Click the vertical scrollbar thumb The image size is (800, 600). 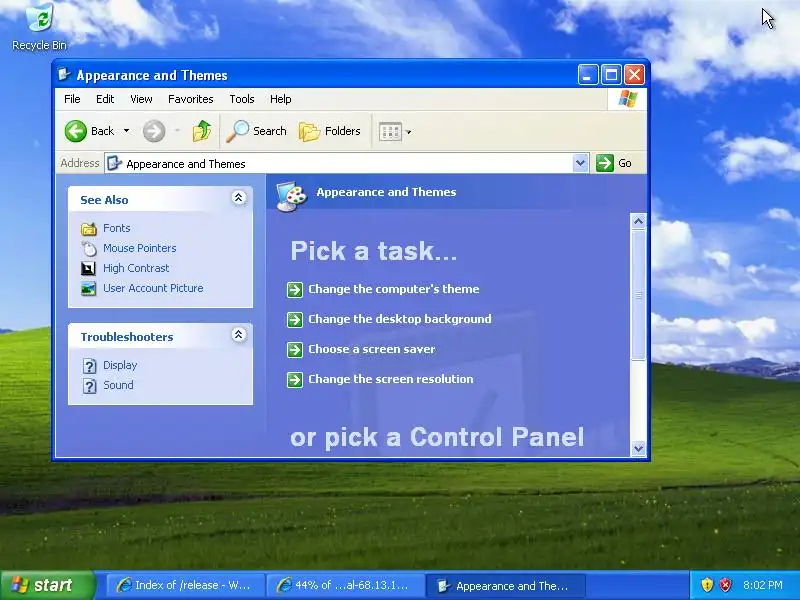638,295
